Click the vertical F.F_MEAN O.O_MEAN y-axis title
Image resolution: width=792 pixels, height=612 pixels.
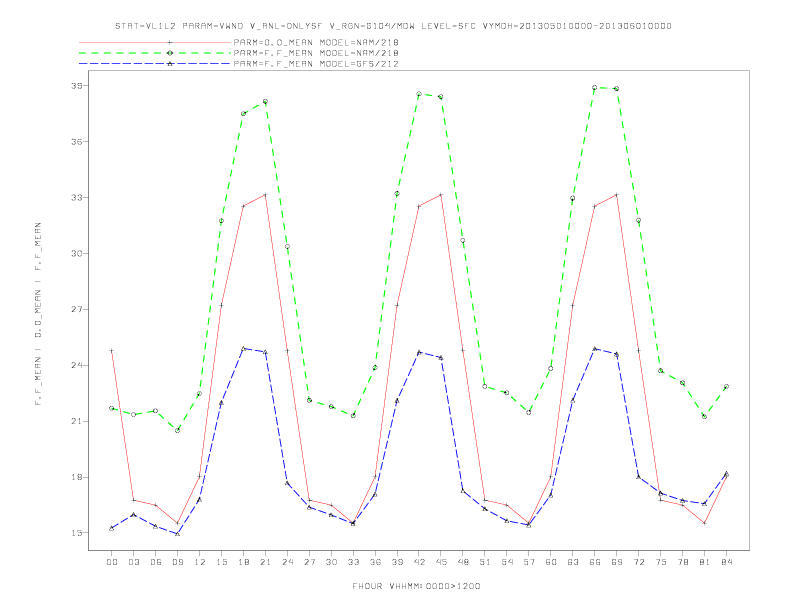[x=38, y=314]
